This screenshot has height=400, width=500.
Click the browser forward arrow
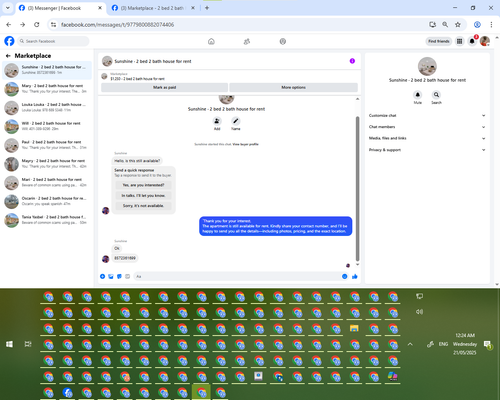22,24
